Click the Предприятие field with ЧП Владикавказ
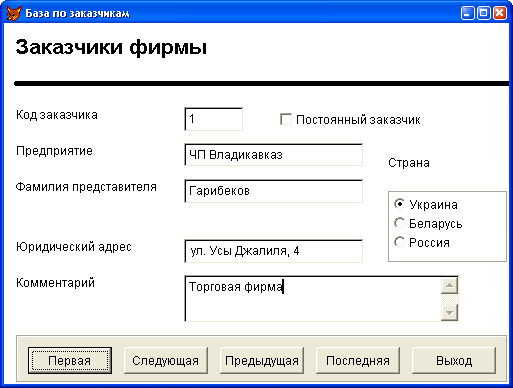Image resolution: width=513 pixels, height=388 pixels. pos(273,155)
